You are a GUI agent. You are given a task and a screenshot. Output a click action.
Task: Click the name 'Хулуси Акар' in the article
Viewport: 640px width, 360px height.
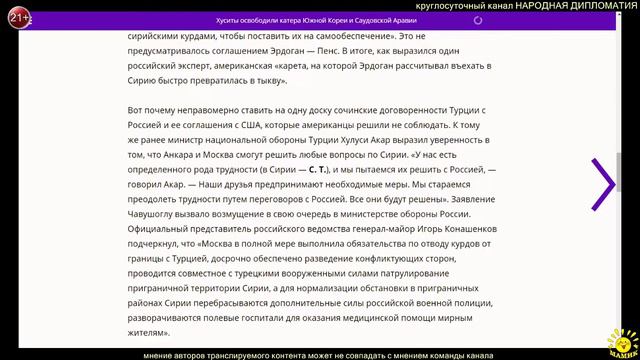click(365, 140)
